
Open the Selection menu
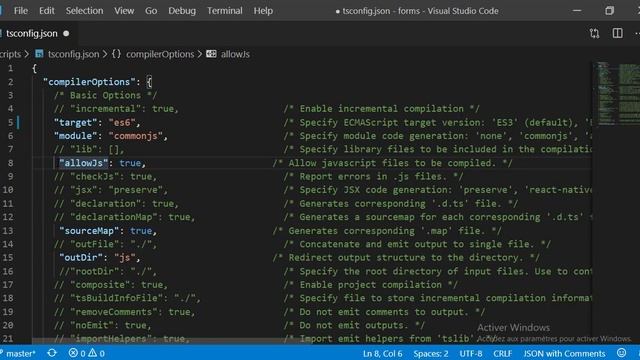point(84,11)
